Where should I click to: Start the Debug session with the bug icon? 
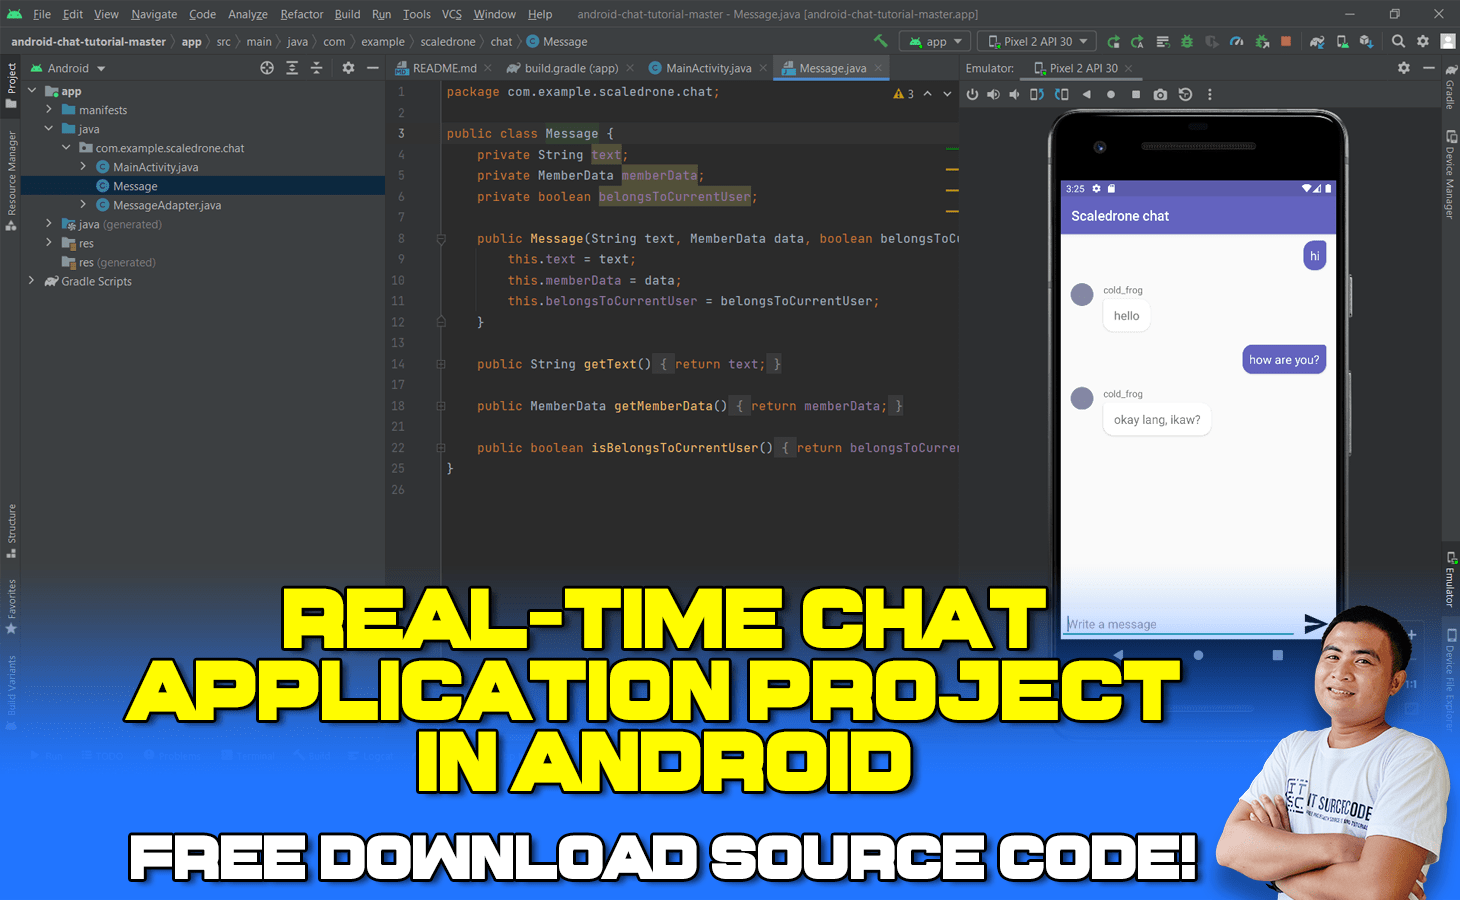[x=1186, y=41]
